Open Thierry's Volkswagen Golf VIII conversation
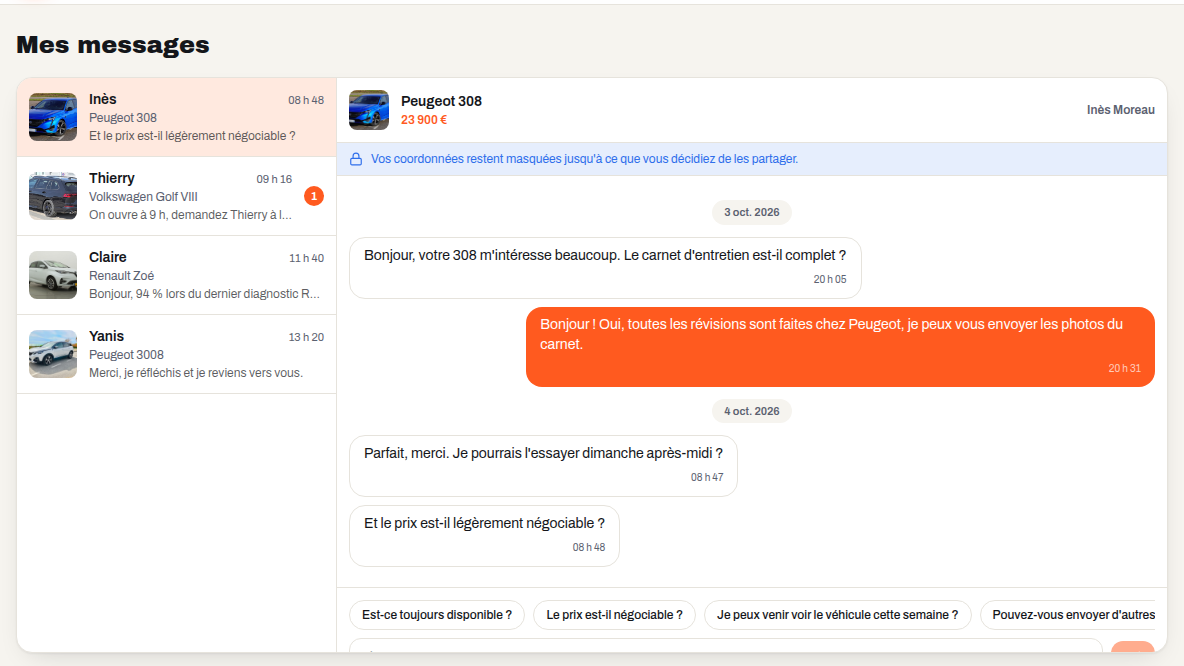This screenshot has width=1184, height=666. 177,196
